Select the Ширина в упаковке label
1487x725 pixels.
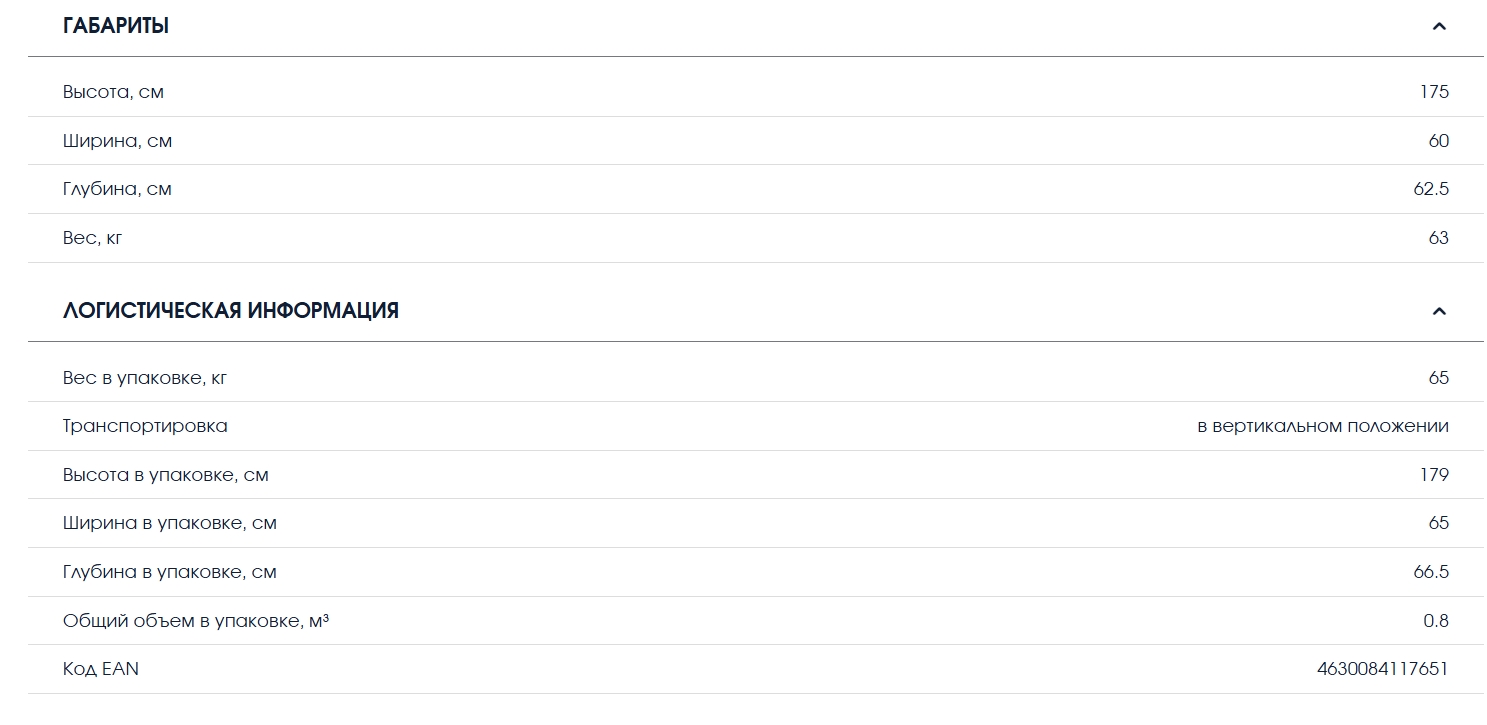170,523
